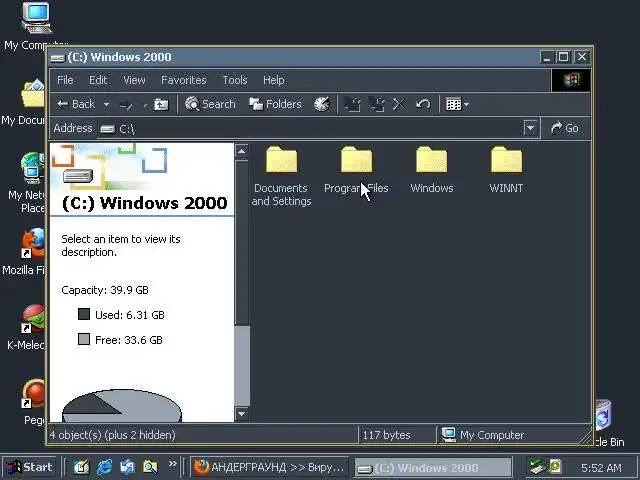The image size is (640, 480).
Task: Click the '4 object(s) (plus 2 hidden)' status text
Action: [113, 435]
